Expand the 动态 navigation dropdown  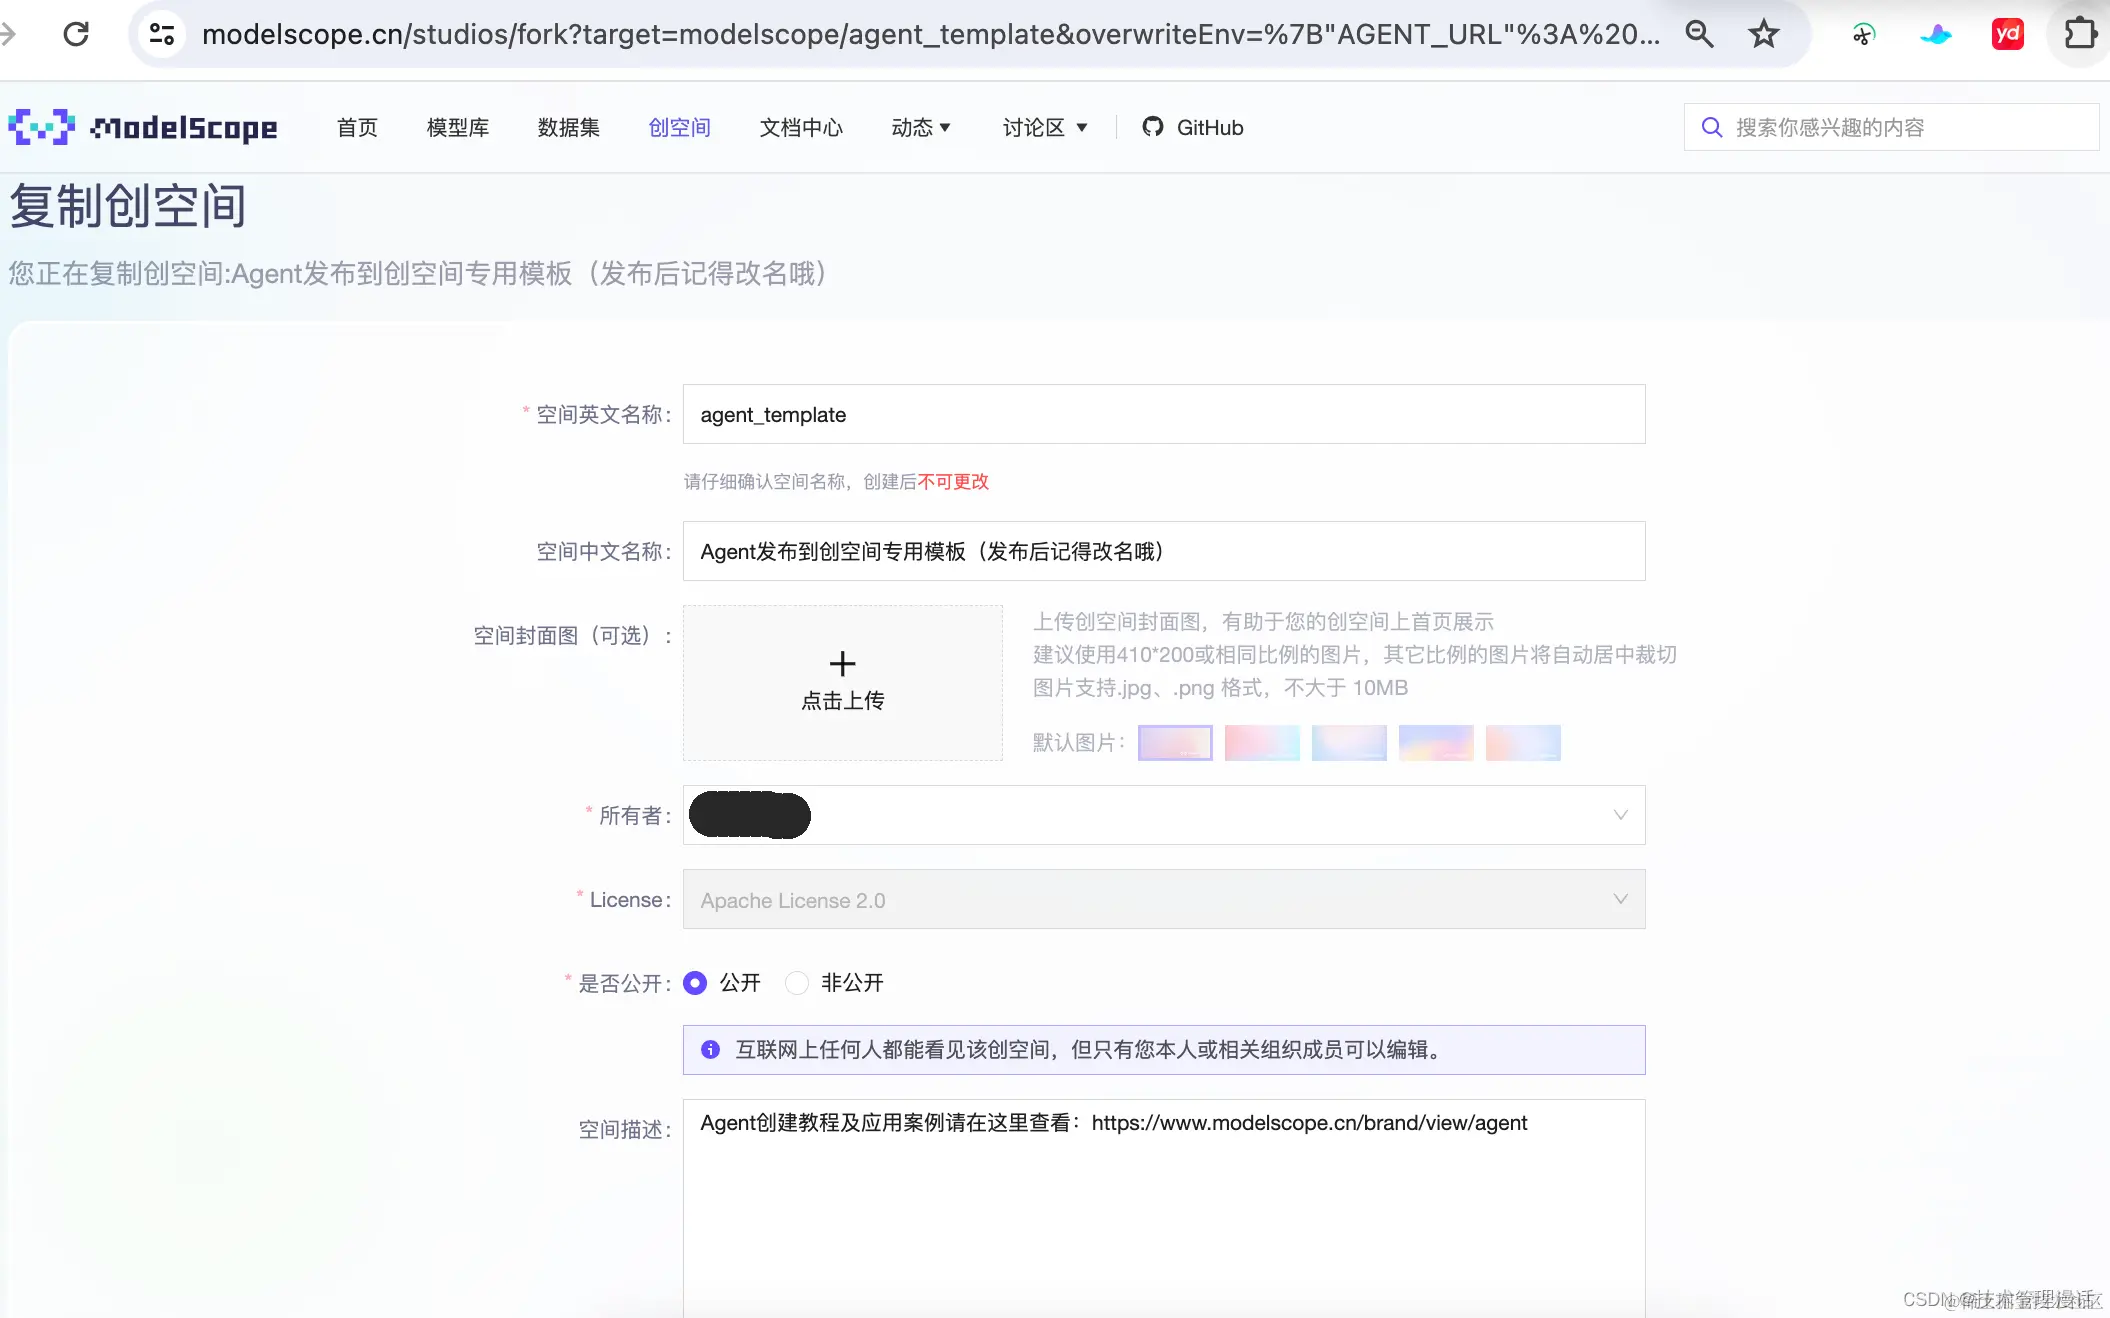921,127
